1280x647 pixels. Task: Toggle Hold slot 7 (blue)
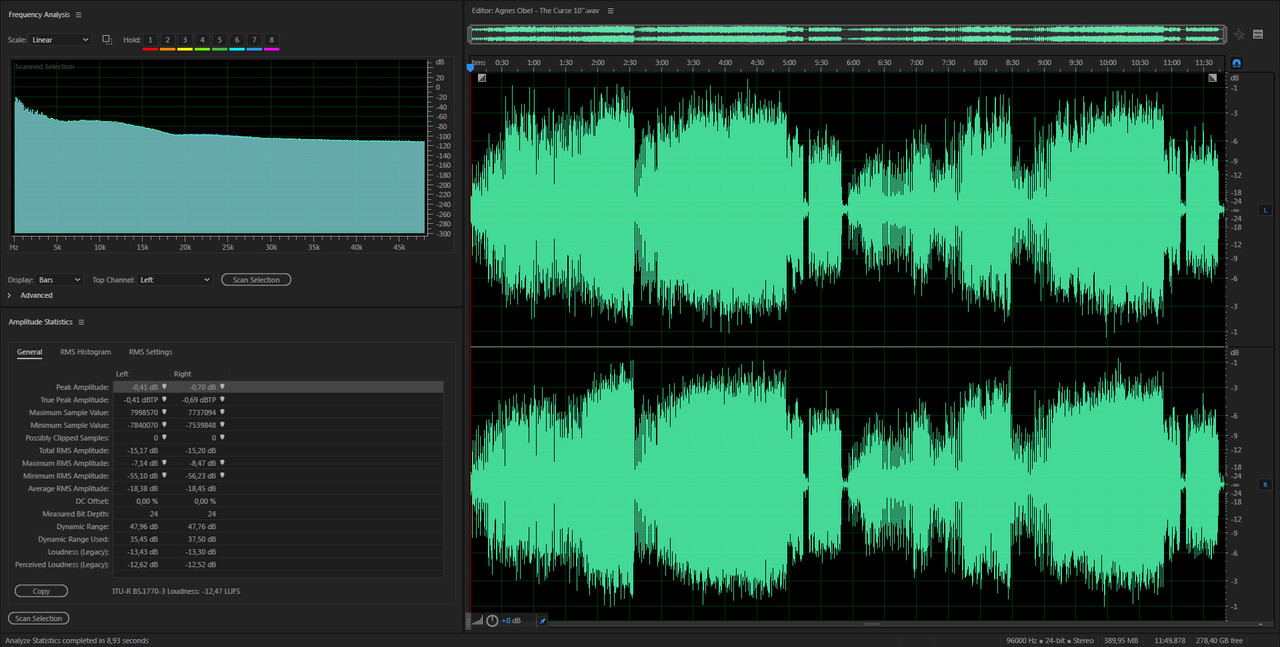(x=254, y=40)
